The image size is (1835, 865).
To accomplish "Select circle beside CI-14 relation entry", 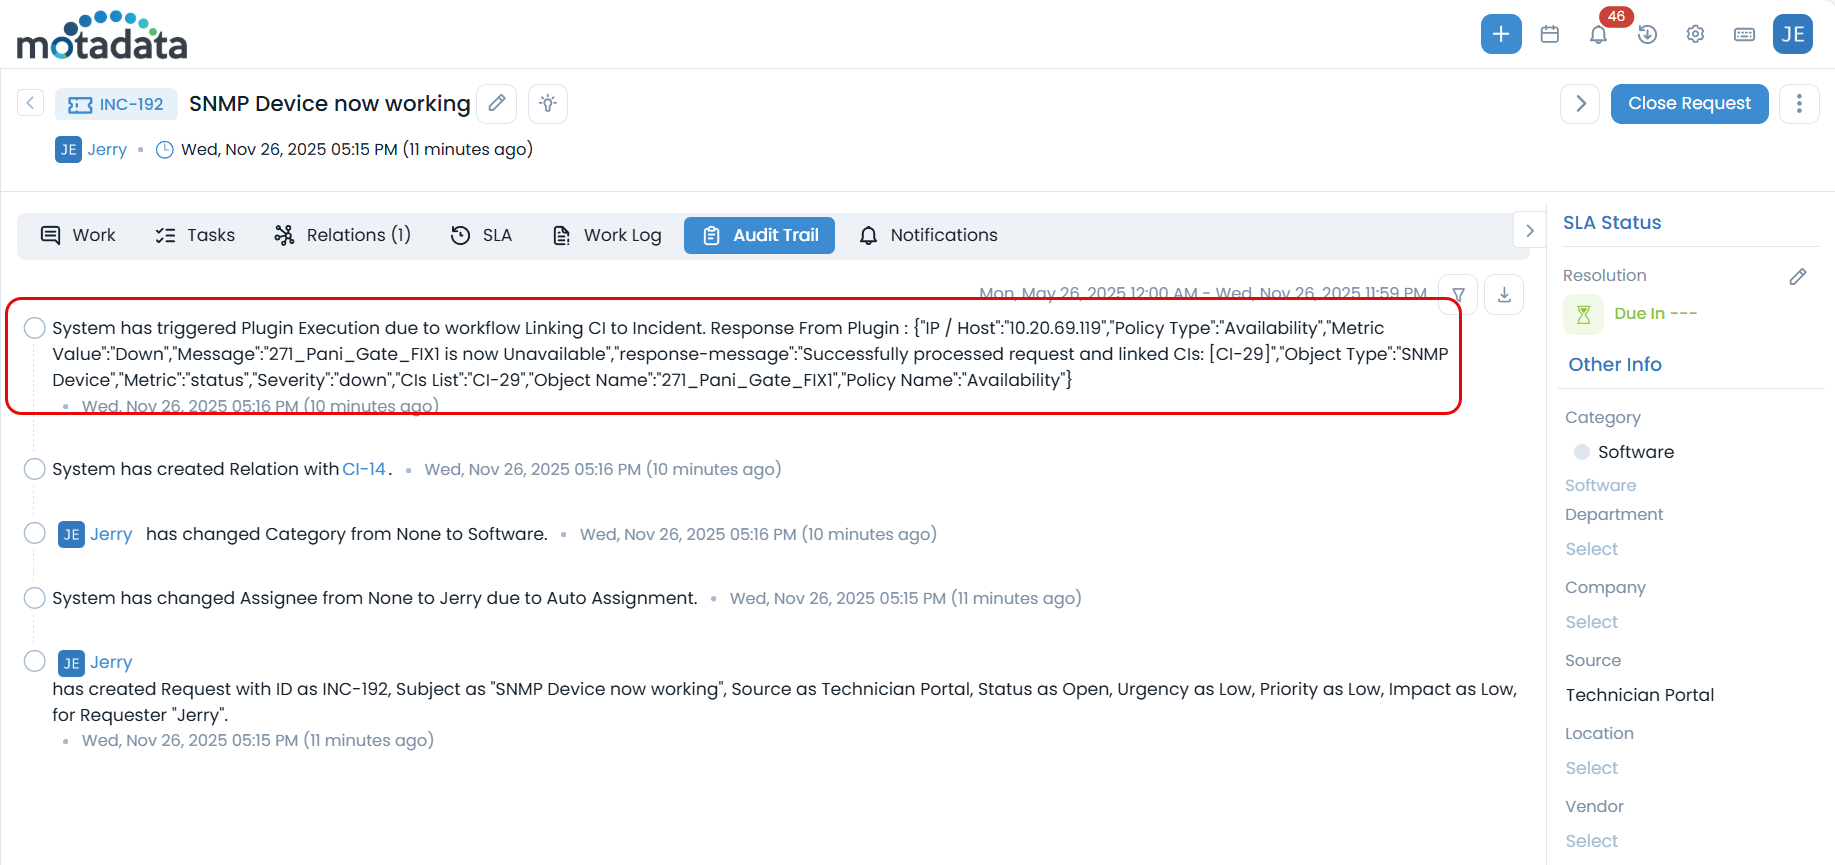I will click(35, 469).
